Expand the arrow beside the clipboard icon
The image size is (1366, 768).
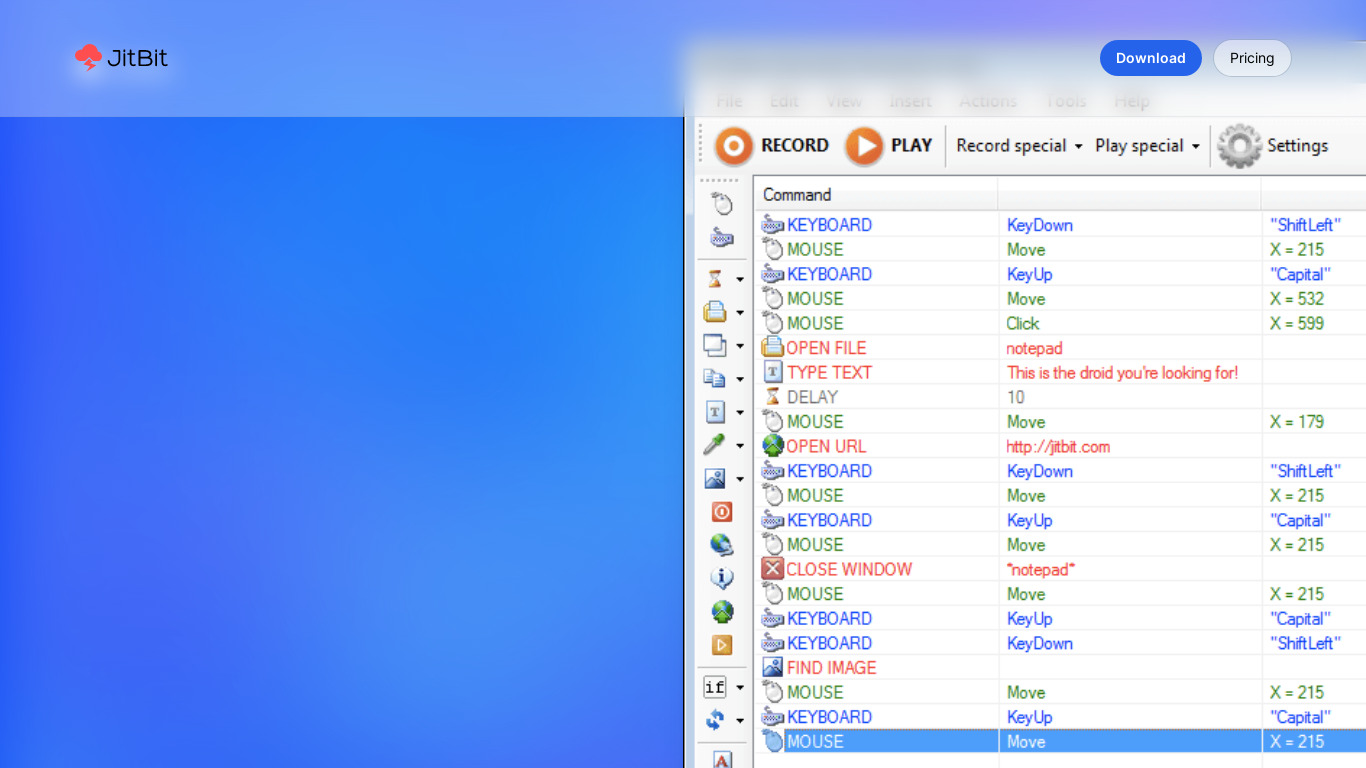tap(740, 379)
